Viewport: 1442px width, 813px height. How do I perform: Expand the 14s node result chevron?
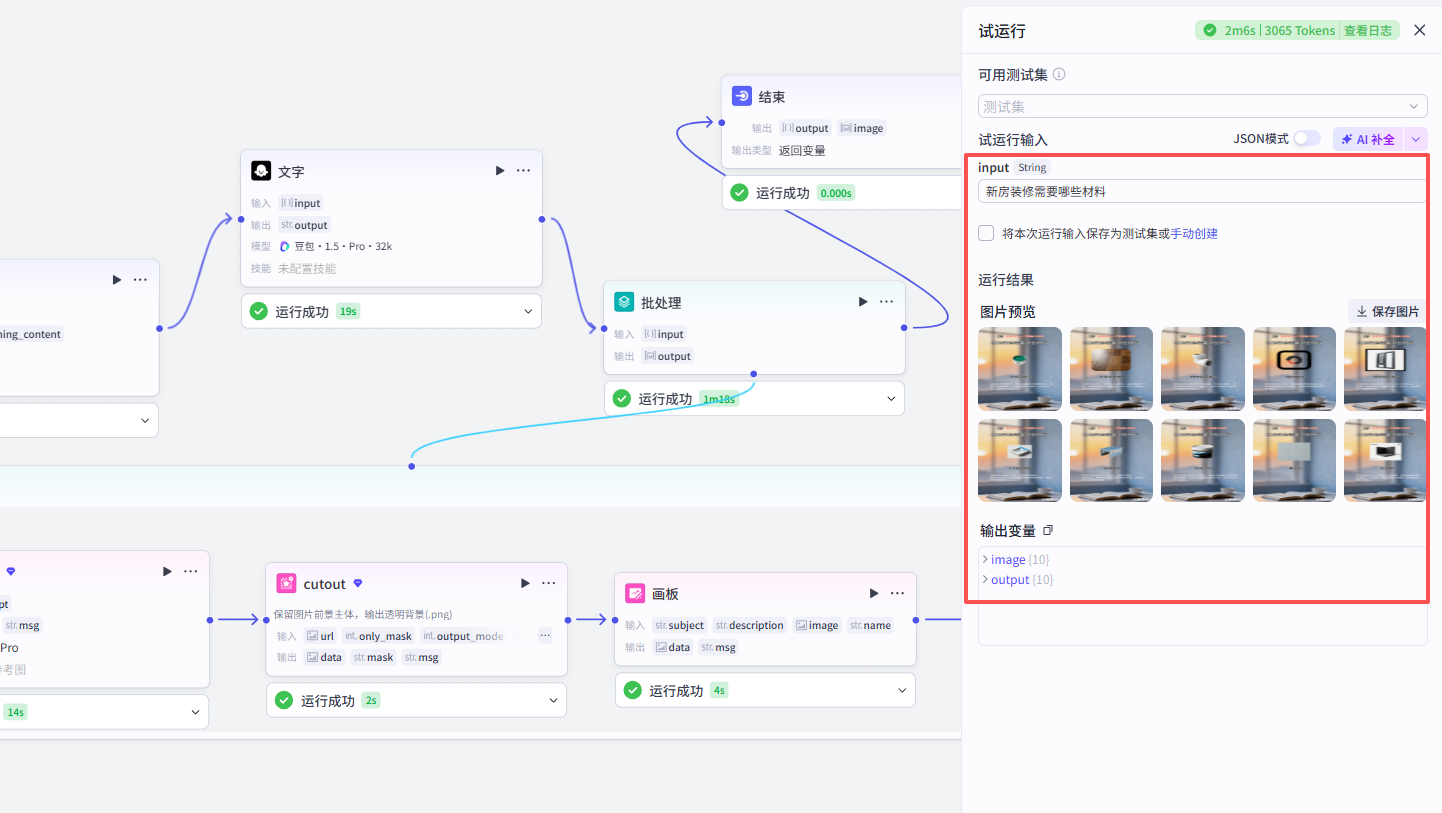195,712
